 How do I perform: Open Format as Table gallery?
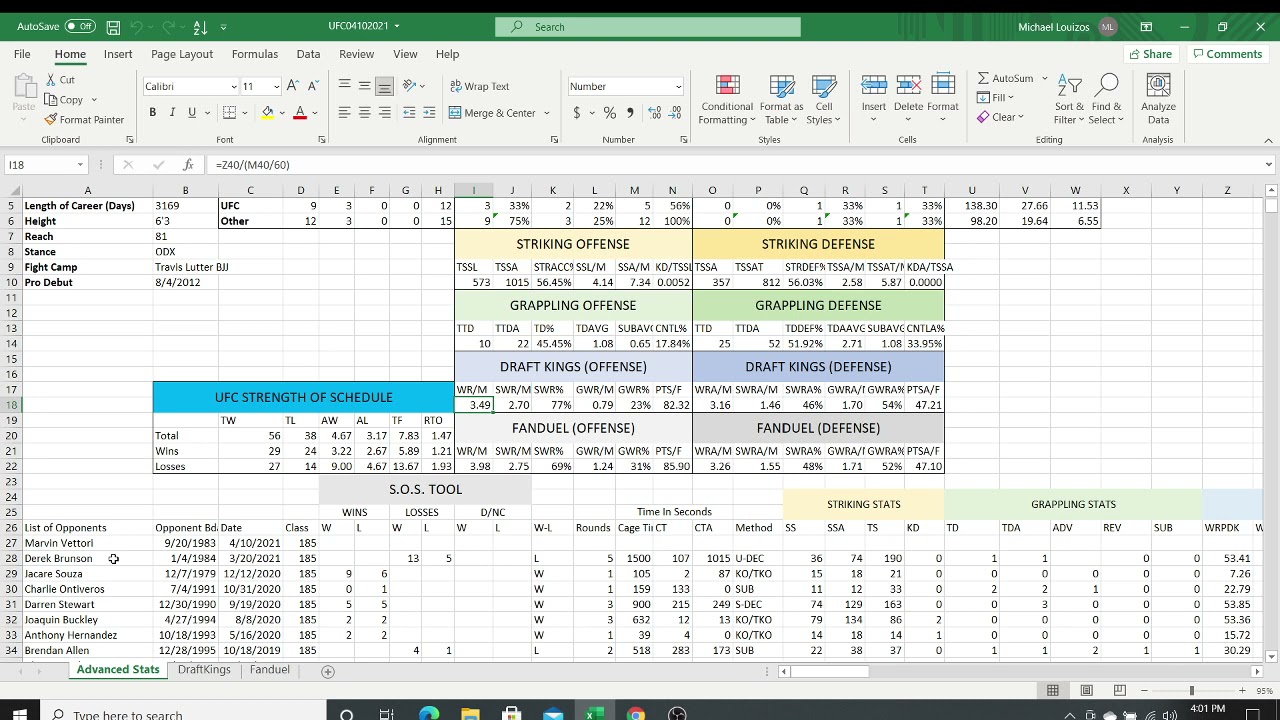click(x=781, y=100)
